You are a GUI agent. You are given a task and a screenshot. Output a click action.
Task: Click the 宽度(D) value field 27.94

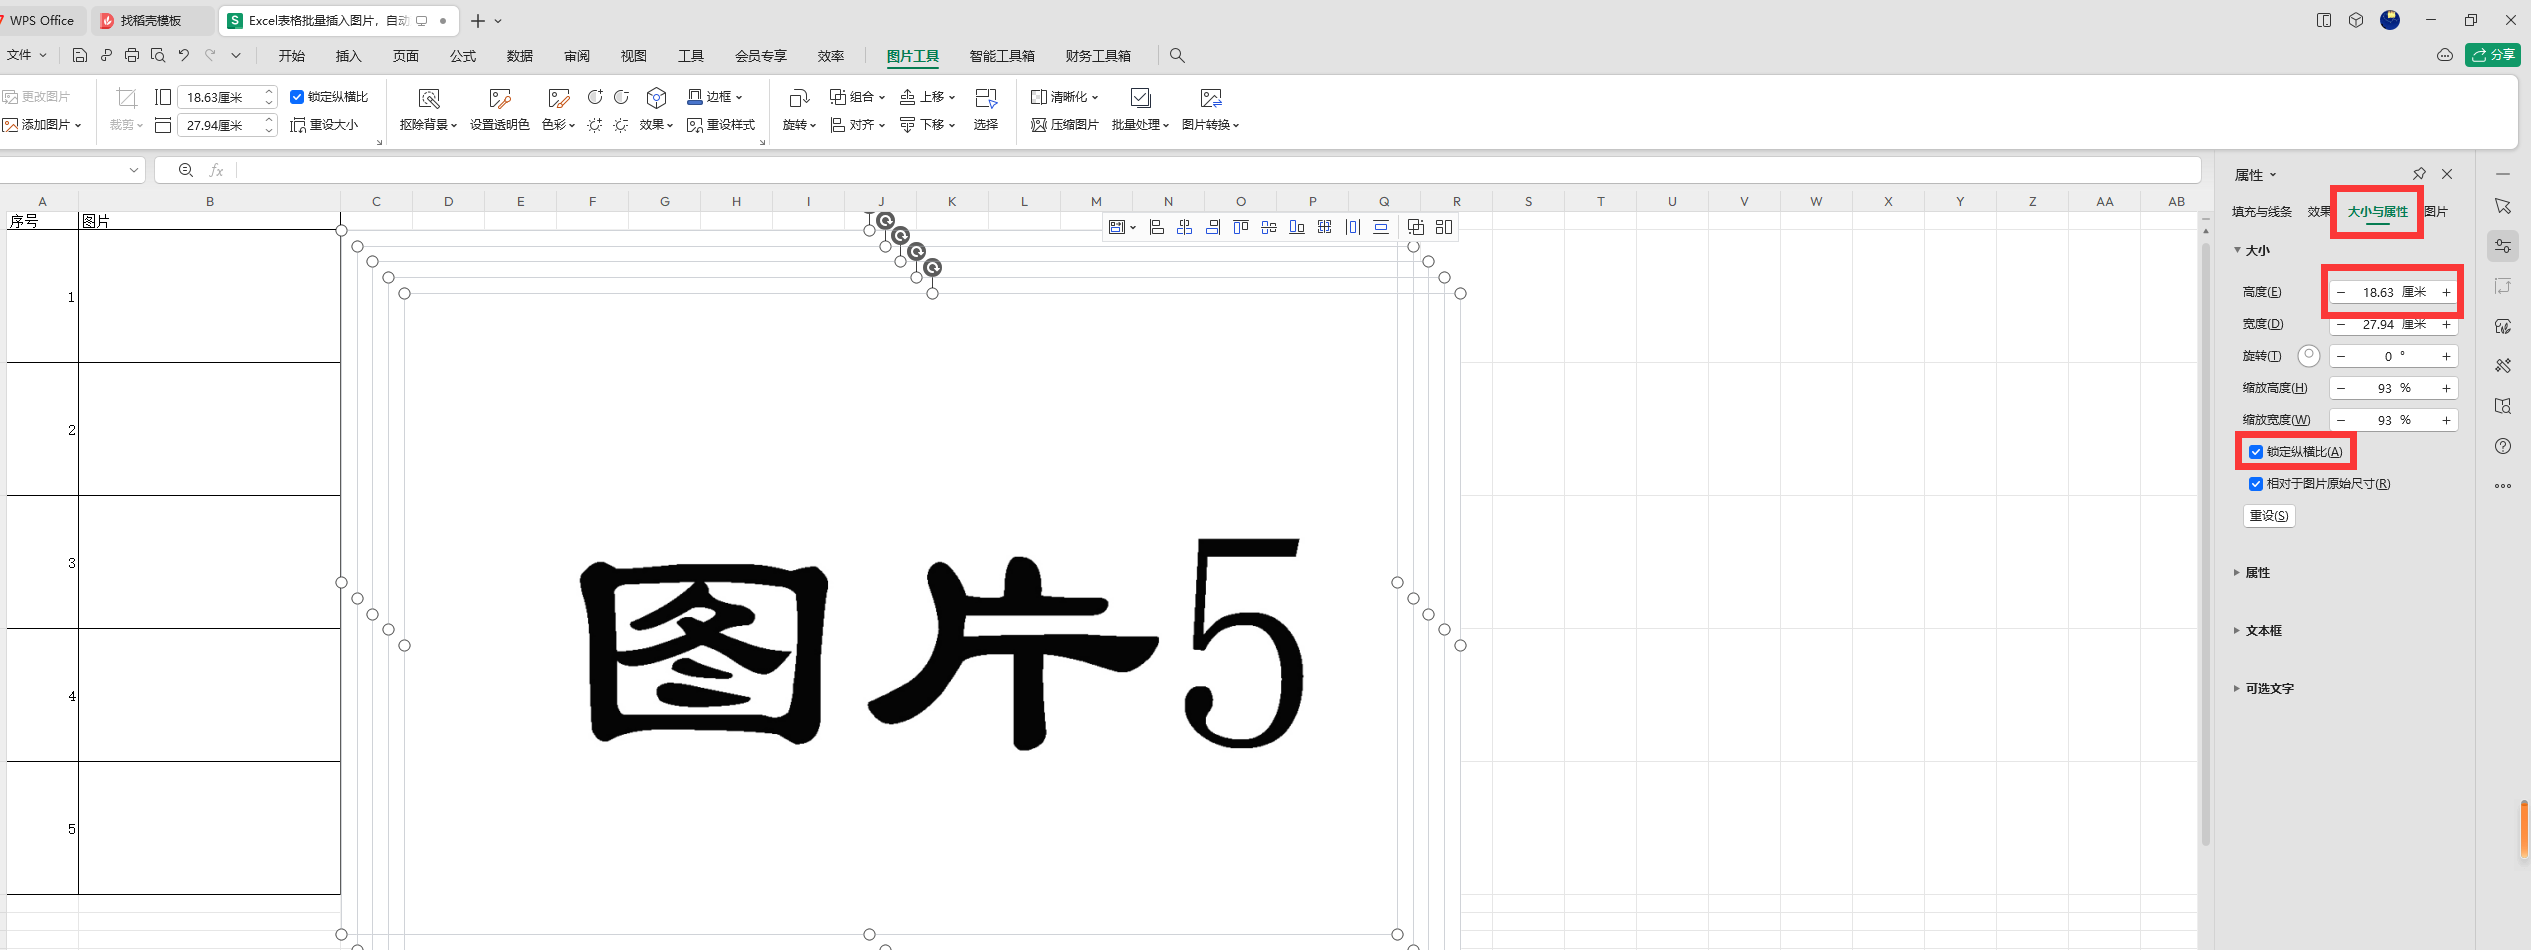coord(2393,325)
